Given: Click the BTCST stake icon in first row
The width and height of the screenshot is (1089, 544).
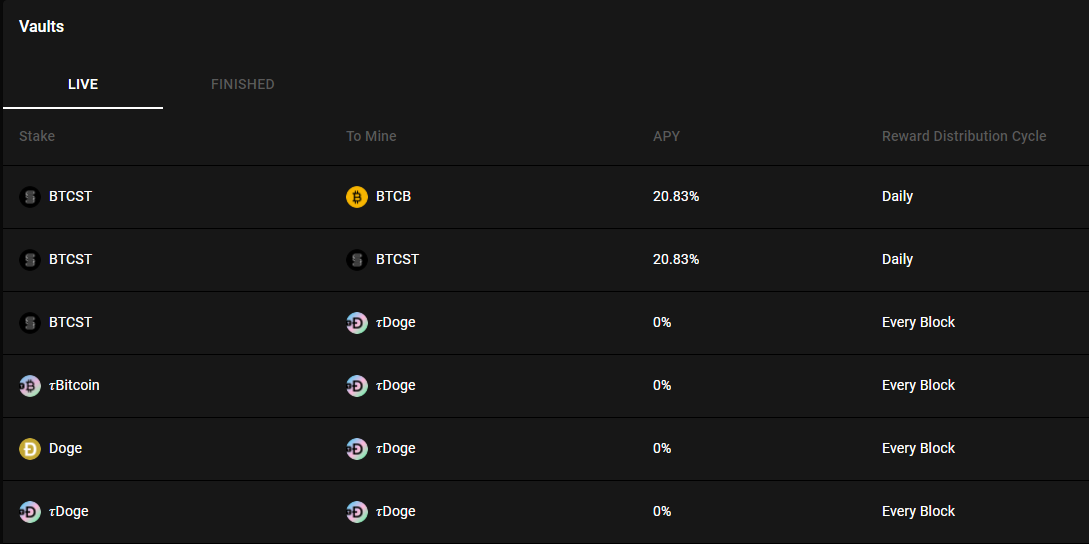Looking at the screenshot, I should (30, 197).
